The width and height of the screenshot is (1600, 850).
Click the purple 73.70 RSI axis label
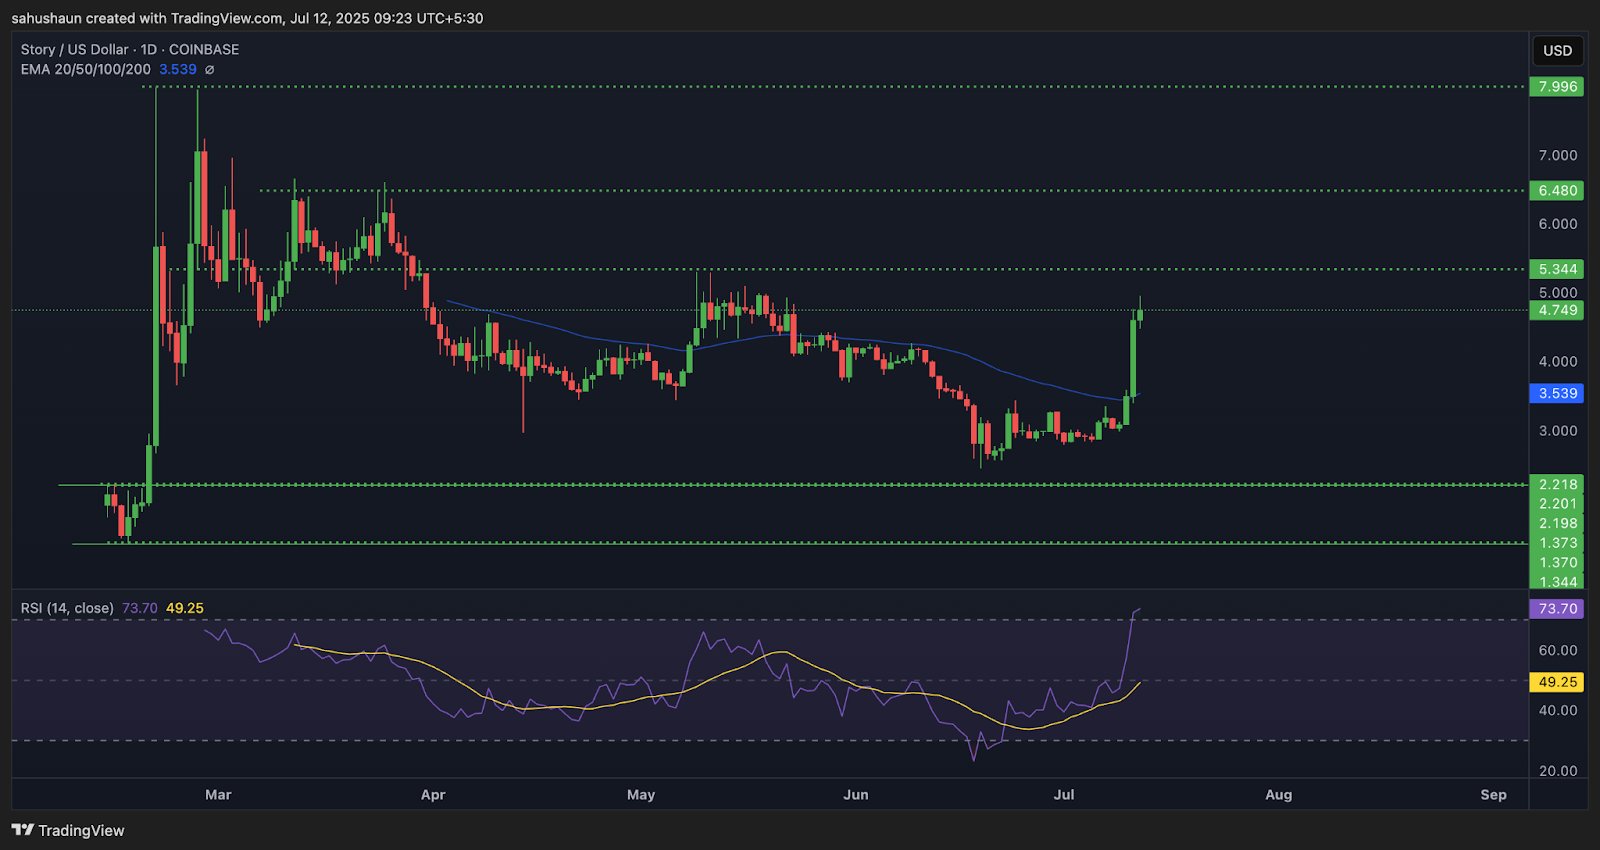point(1557,608)
